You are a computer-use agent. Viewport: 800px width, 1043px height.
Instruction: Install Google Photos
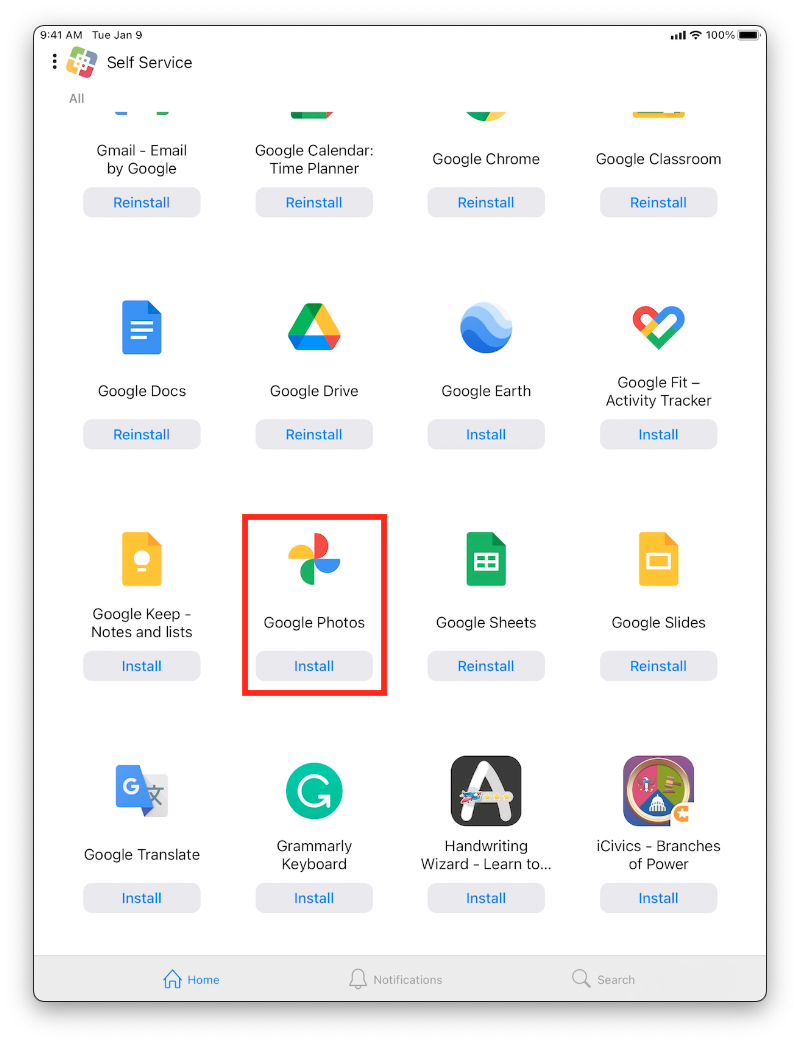tap(314, 666)
